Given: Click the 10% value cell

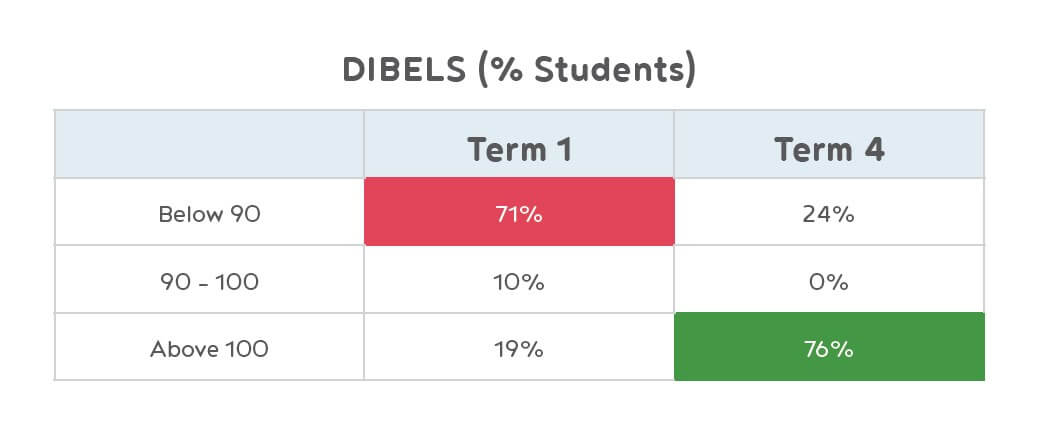Looking at the screenshot, I should pyautogui.click(x=519, y=282).
